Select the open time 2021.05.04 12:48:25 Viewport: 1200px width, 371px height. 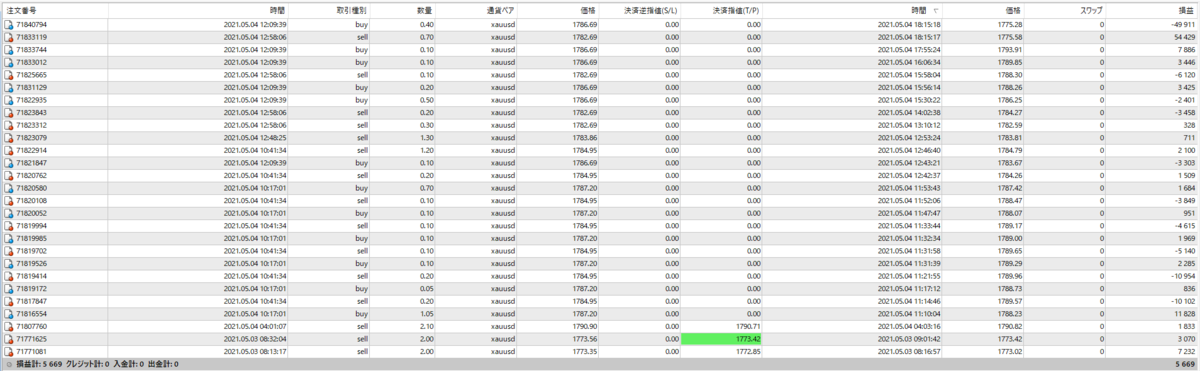pyautogui.click(x=255, y=139)
